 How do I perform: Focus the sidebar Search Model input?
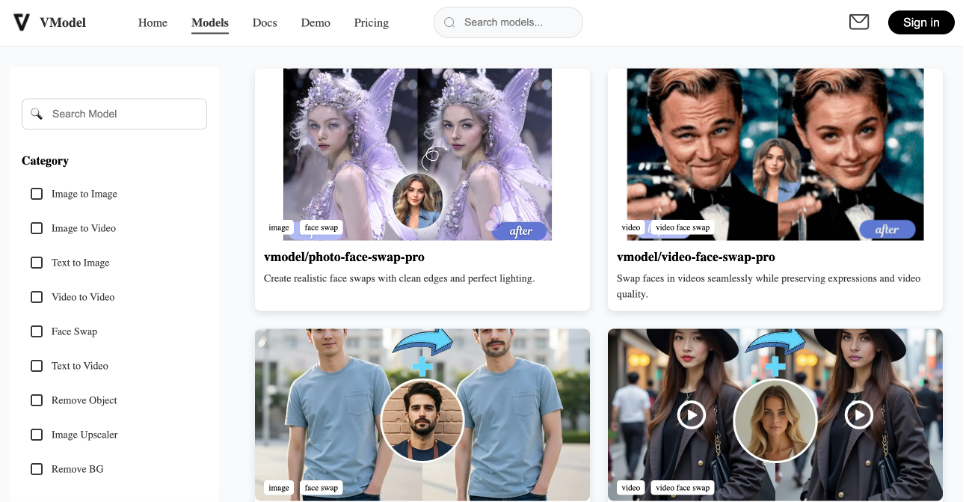pos(114,114)
